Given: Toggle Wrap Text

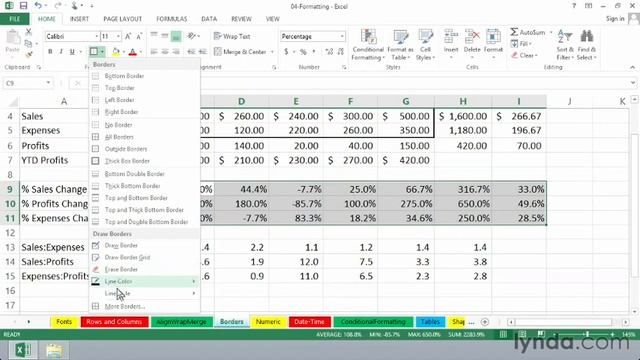Looking at the screenshot, I should 232,36.
